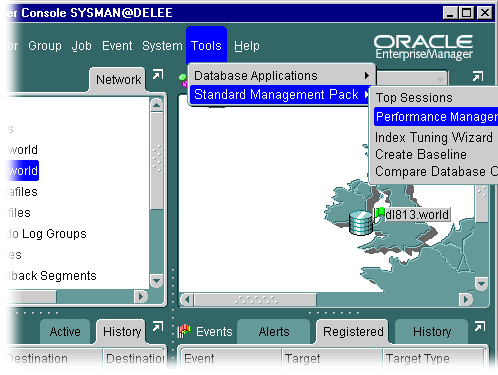Sort by the Target column header
Viewport: 498px width, 375px height.
point(333,359)
